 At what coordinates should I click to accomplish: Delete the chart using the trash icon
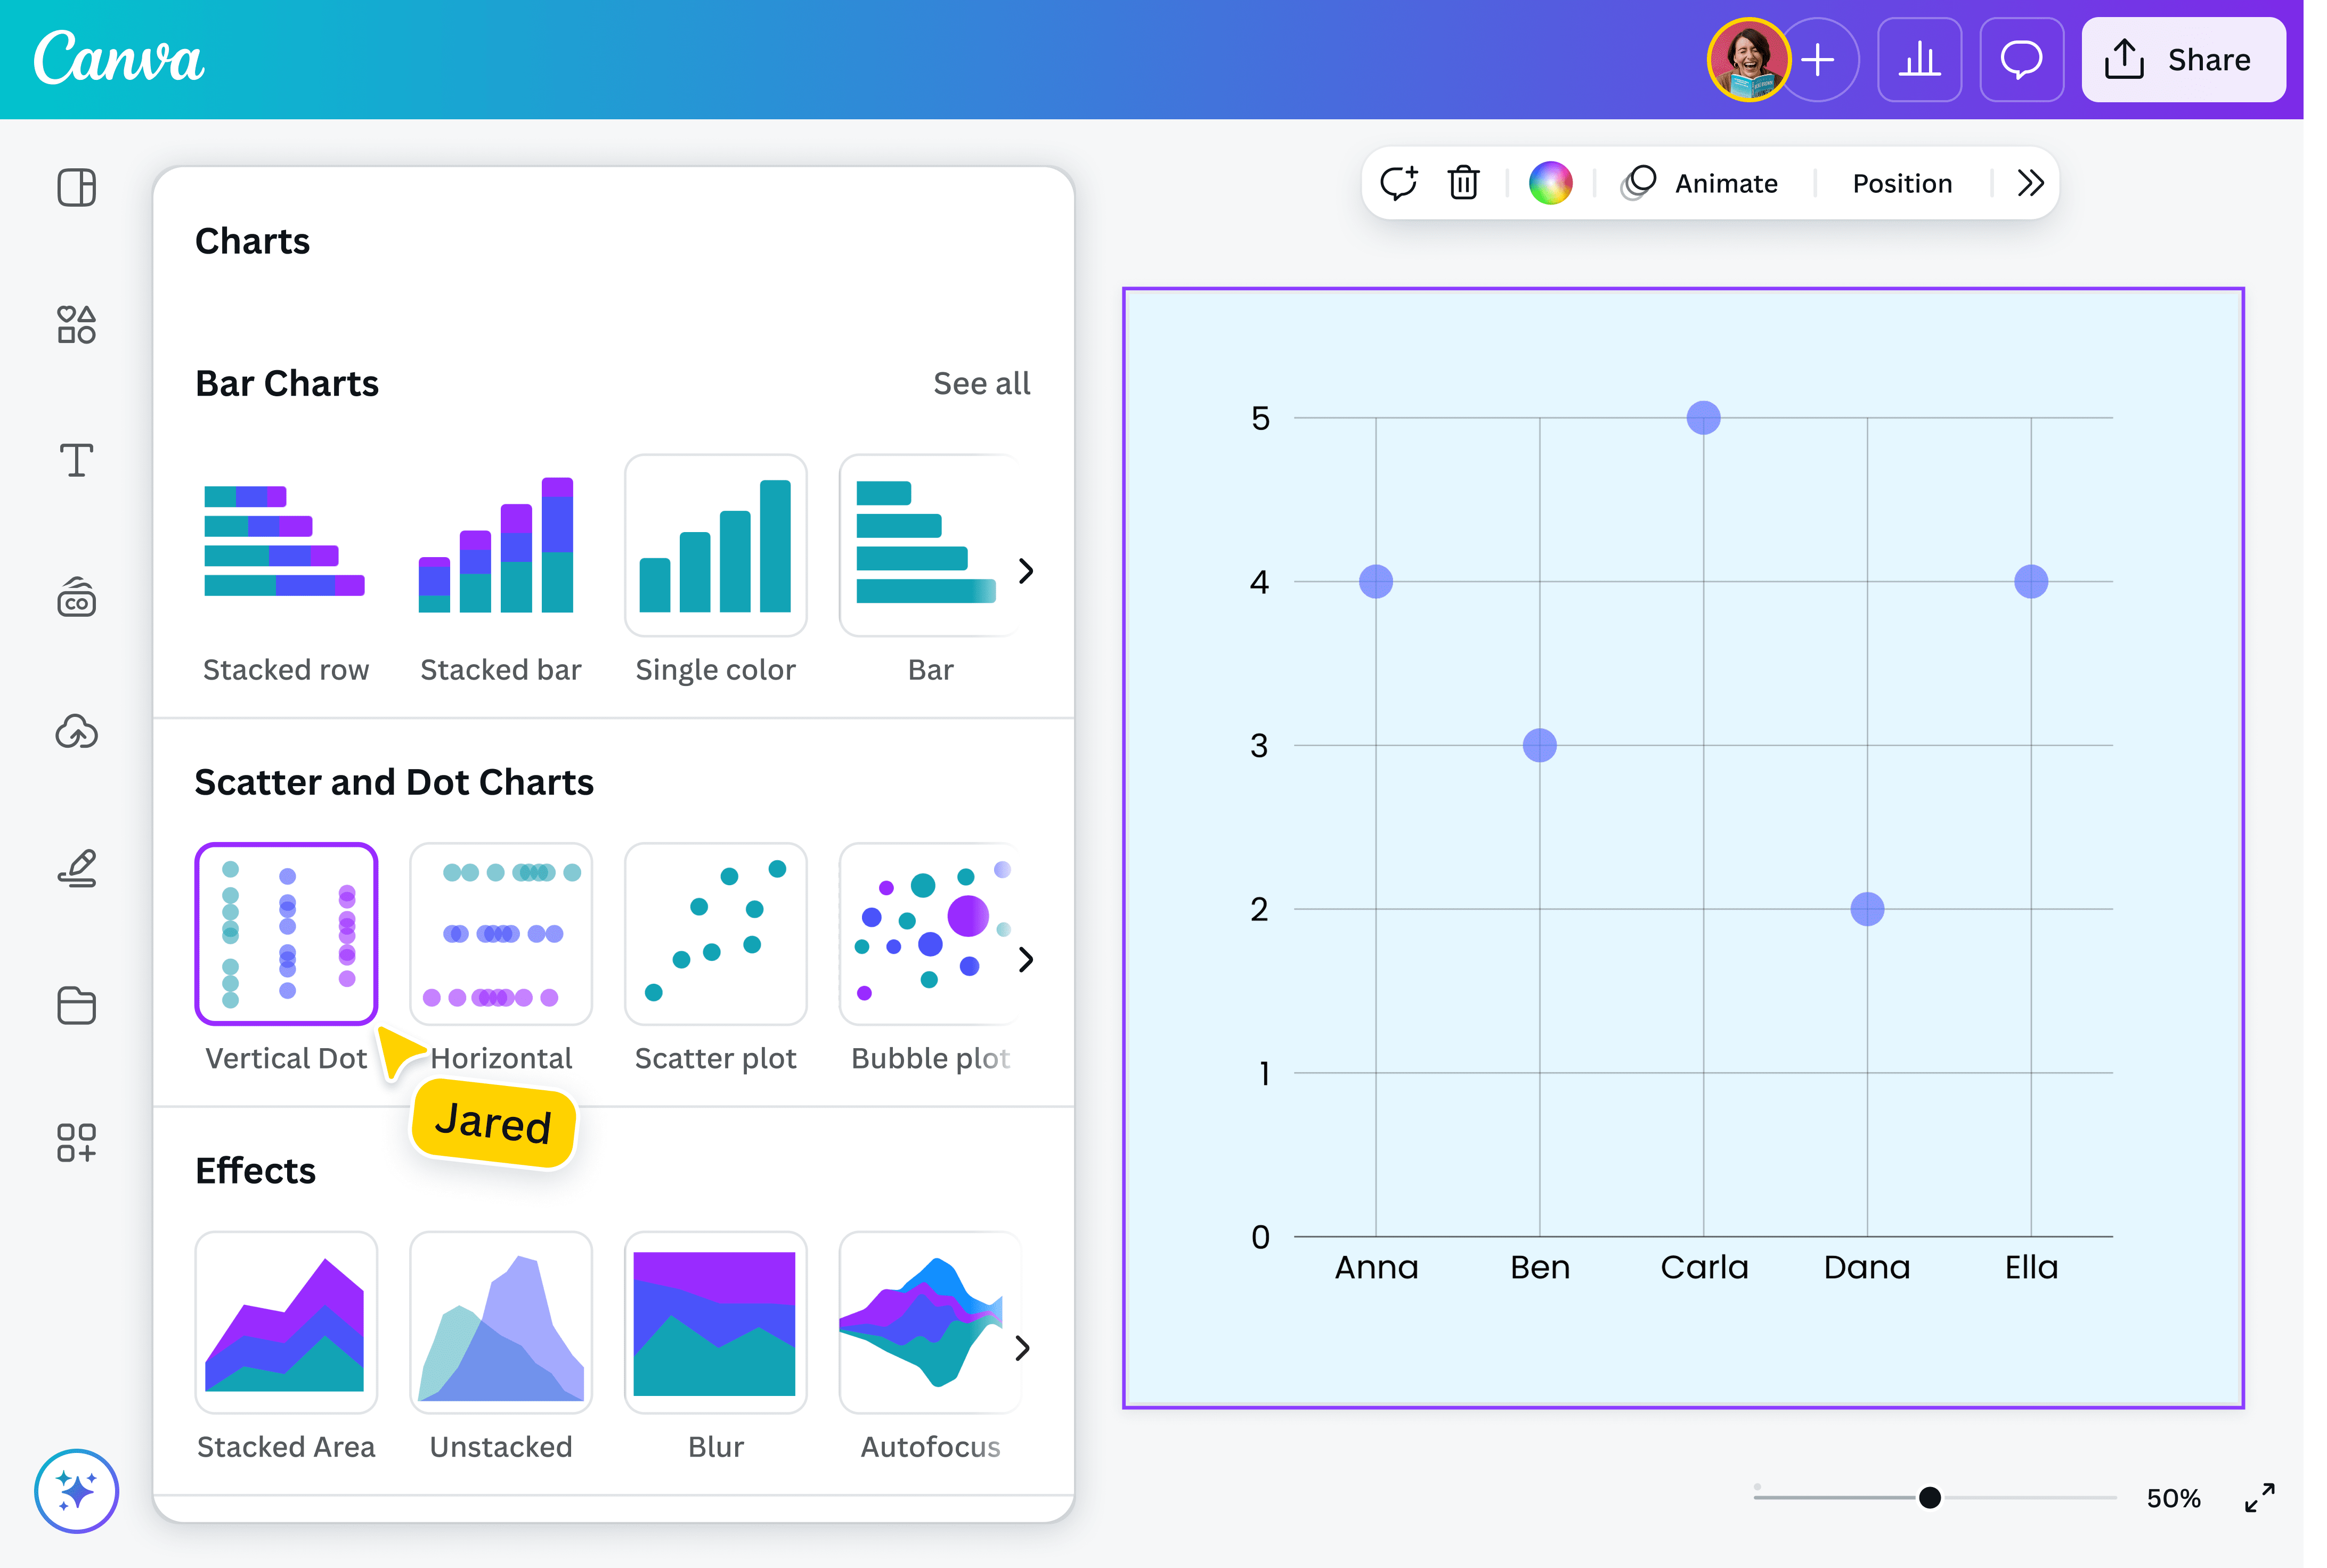[x=1462, y=182]
